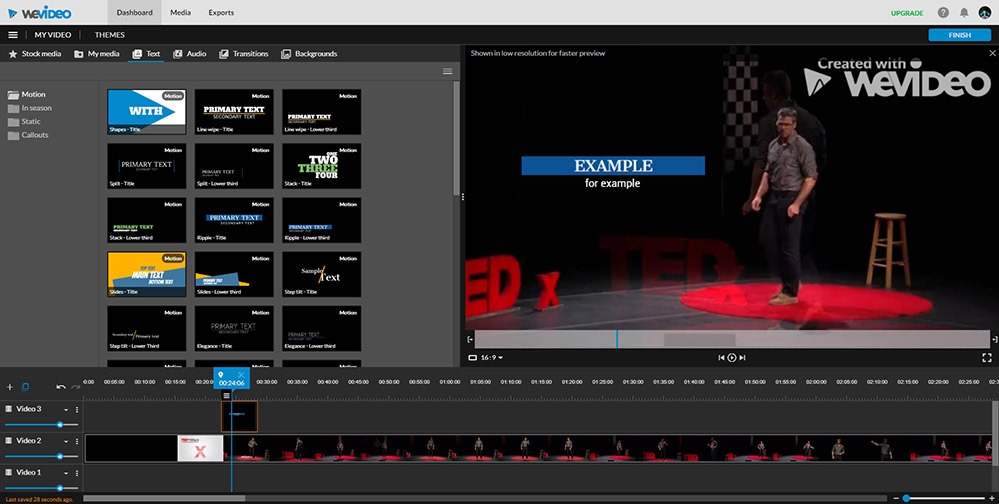Open the help question mark icon
Screen dimensions: 999x504
(944, 13)
